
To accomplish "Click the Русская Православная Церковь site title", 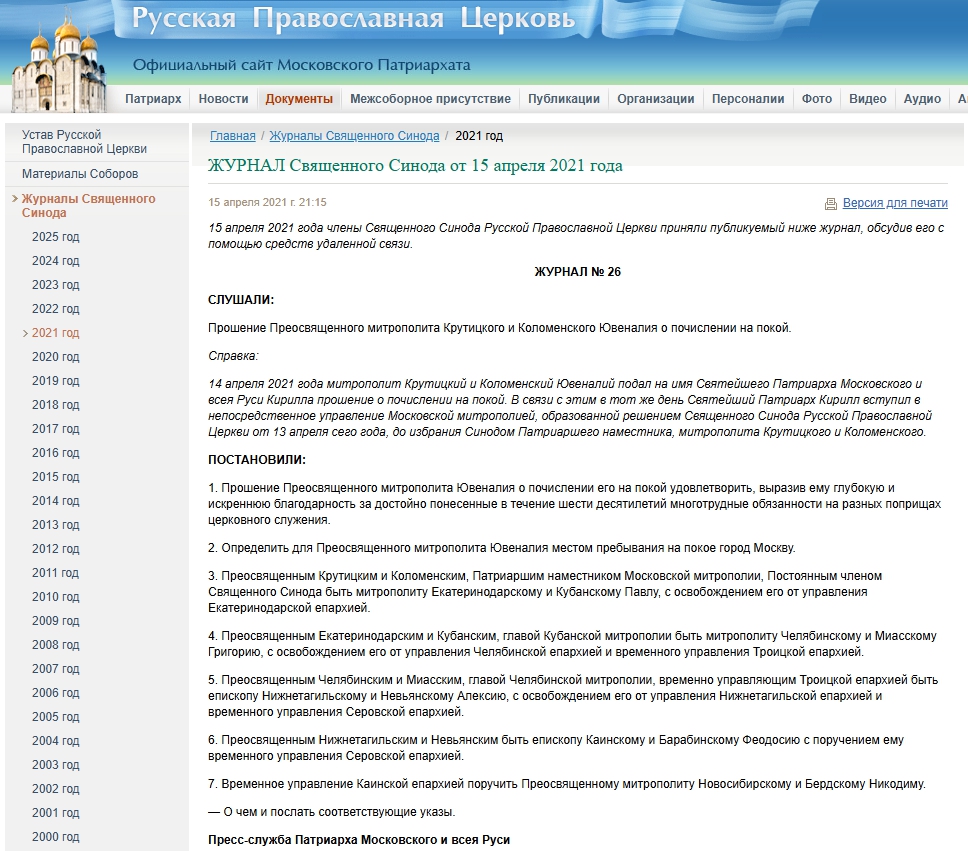I will pos(353,19).
